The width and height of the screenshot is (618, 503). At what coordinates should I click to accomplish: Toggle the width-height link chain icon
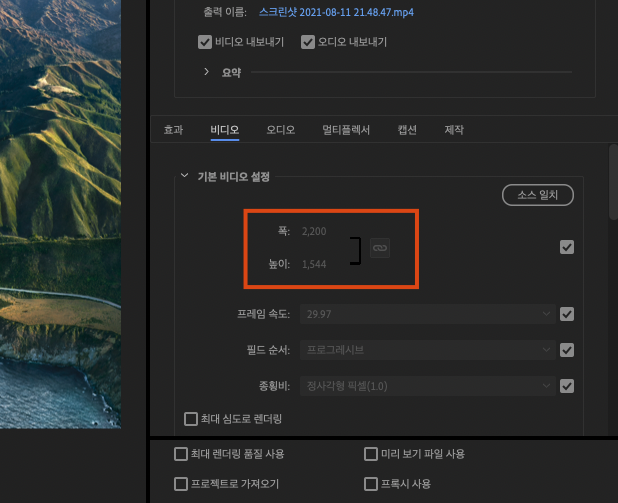pos(380,248)
